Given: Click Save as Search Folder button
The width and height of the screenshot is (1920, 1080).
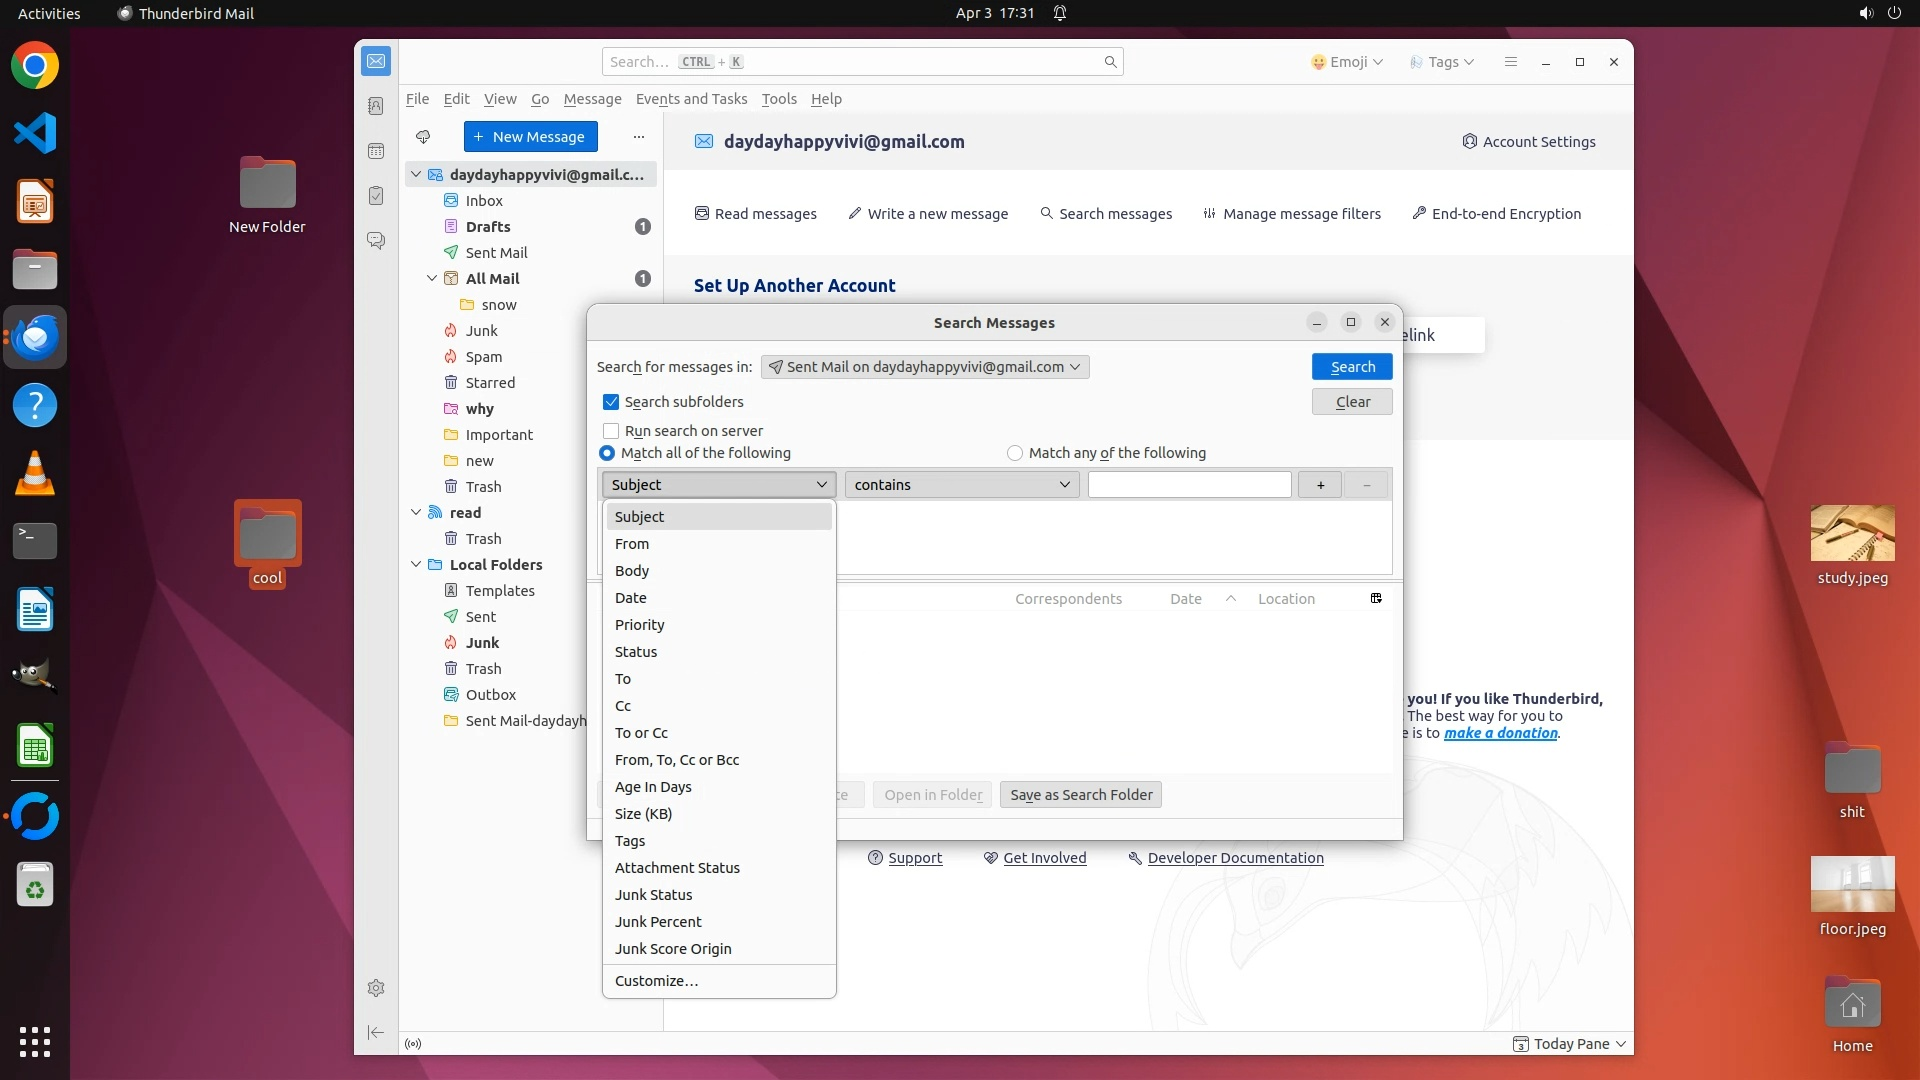Looking at the screenshot, I should coord(1080,795).
